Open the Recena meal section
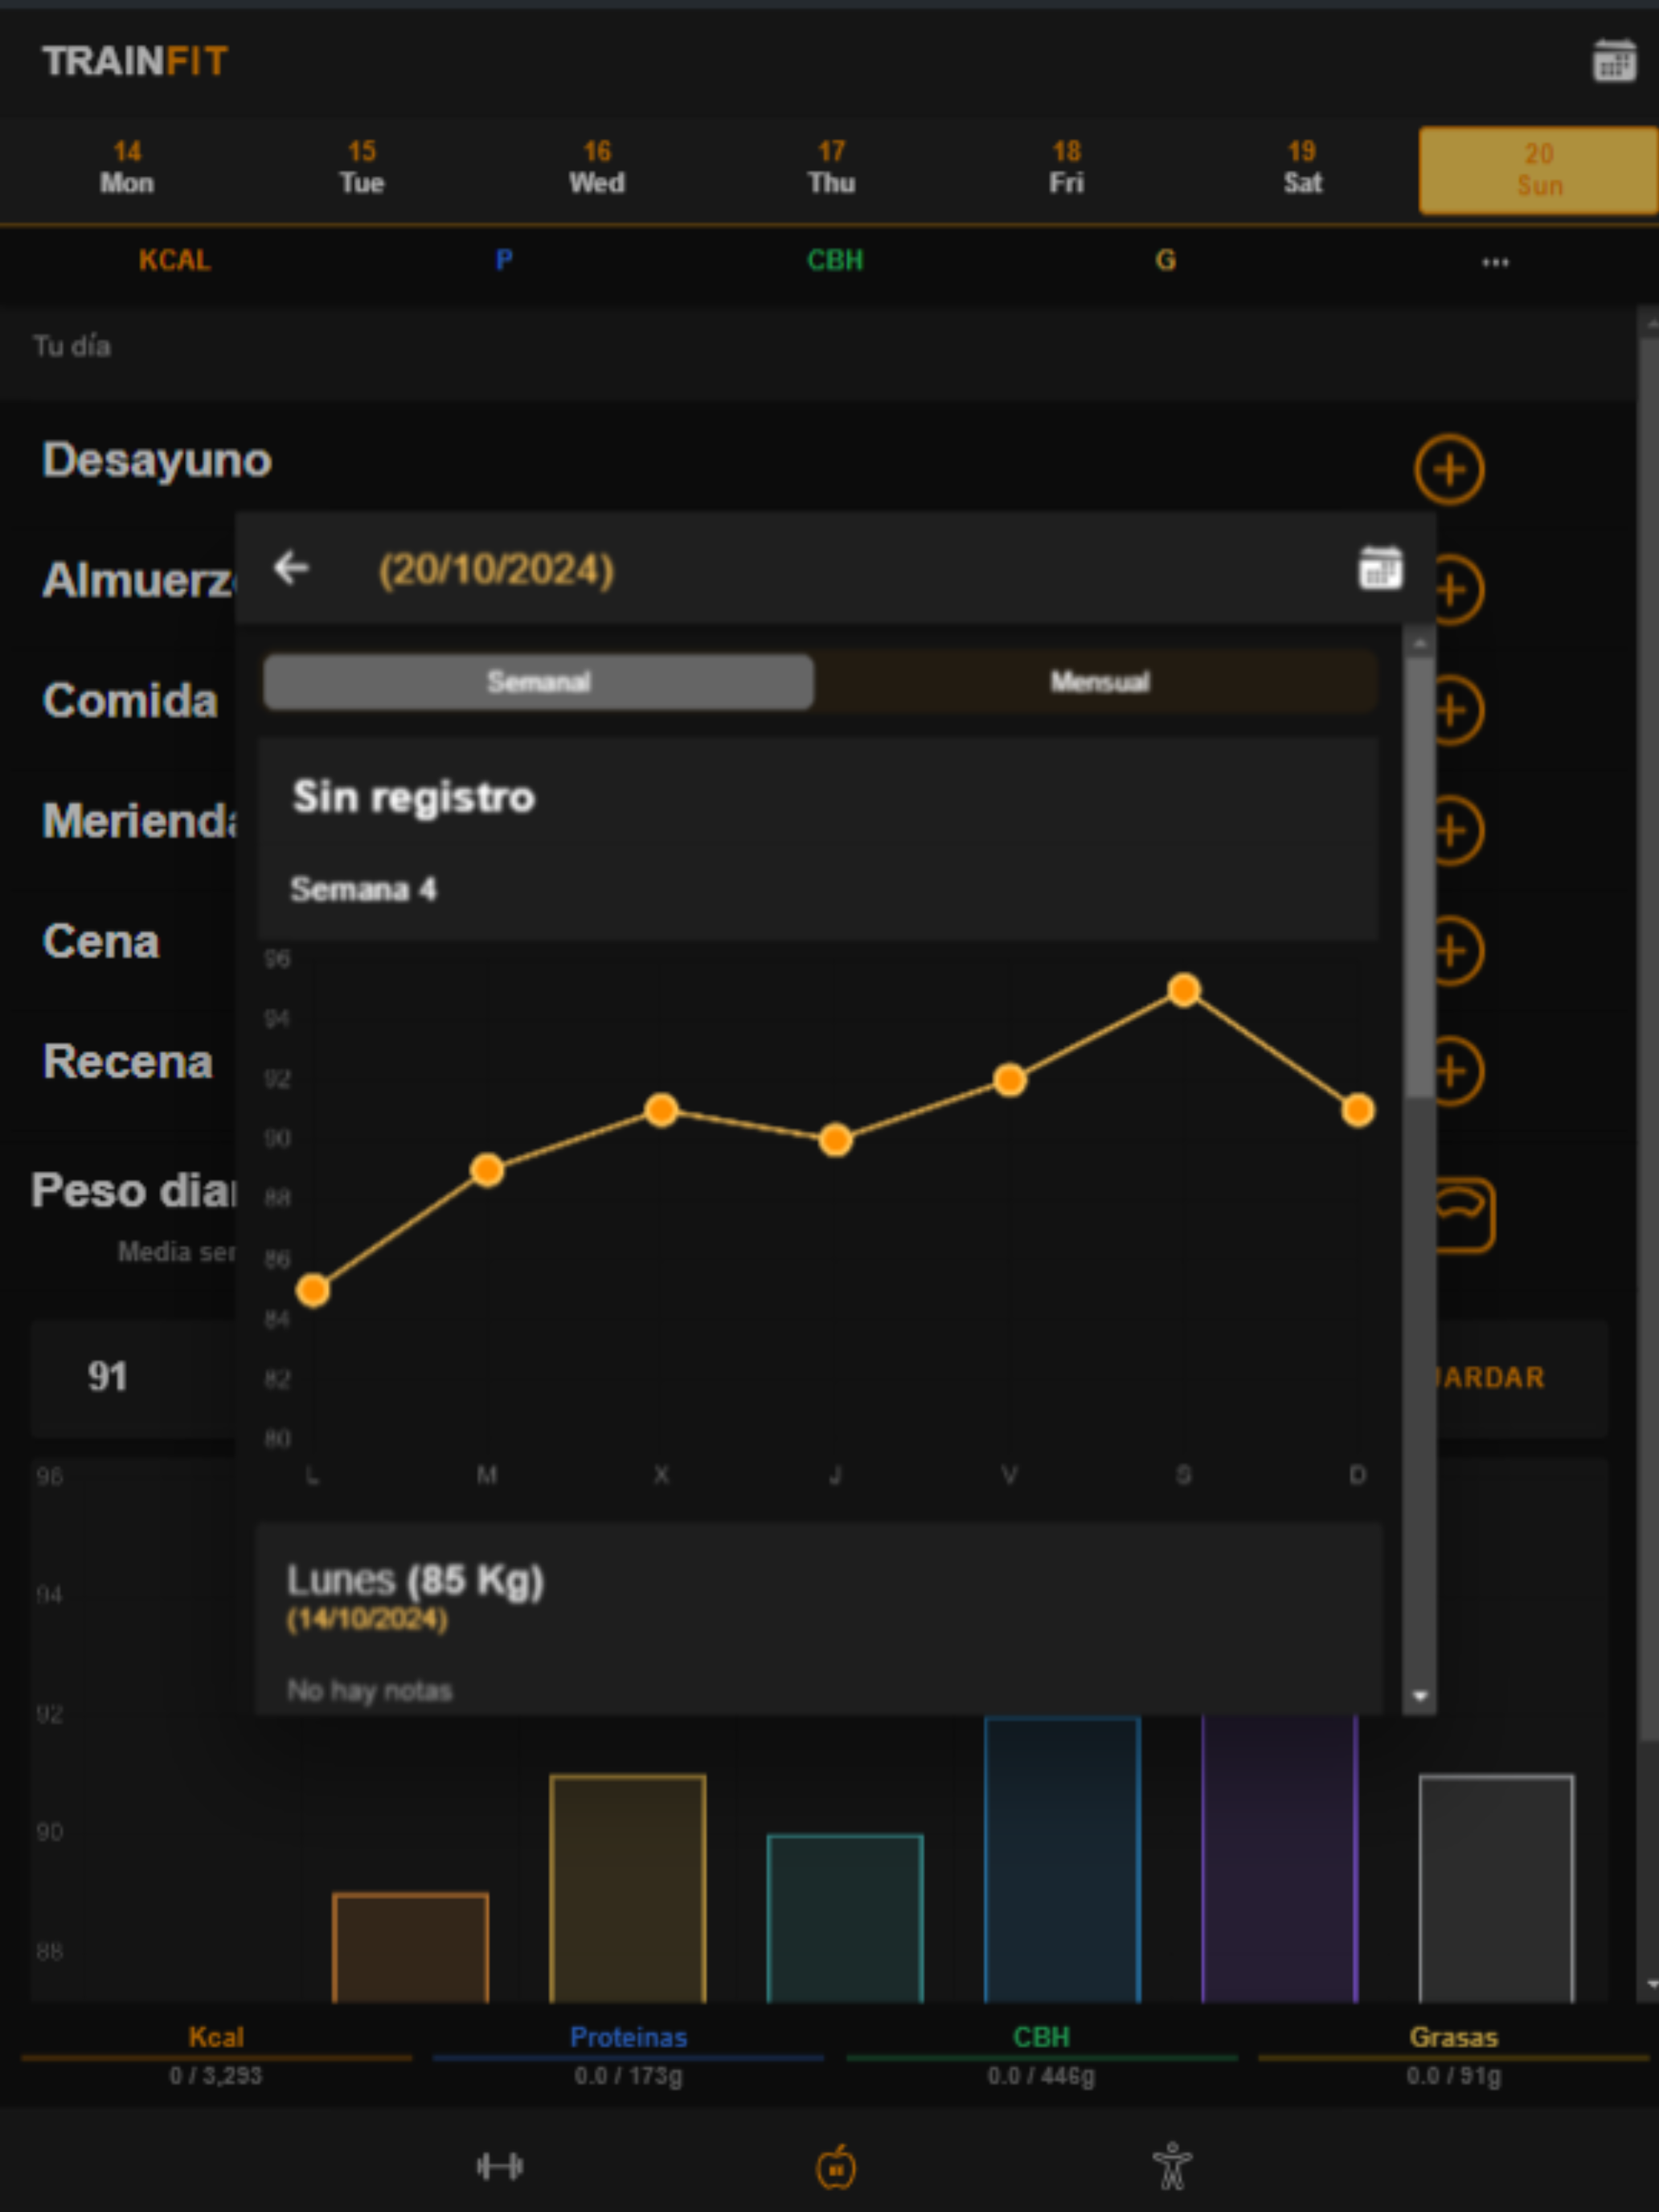This screenshot has height=2212, width=1659. click(128, 1061)
